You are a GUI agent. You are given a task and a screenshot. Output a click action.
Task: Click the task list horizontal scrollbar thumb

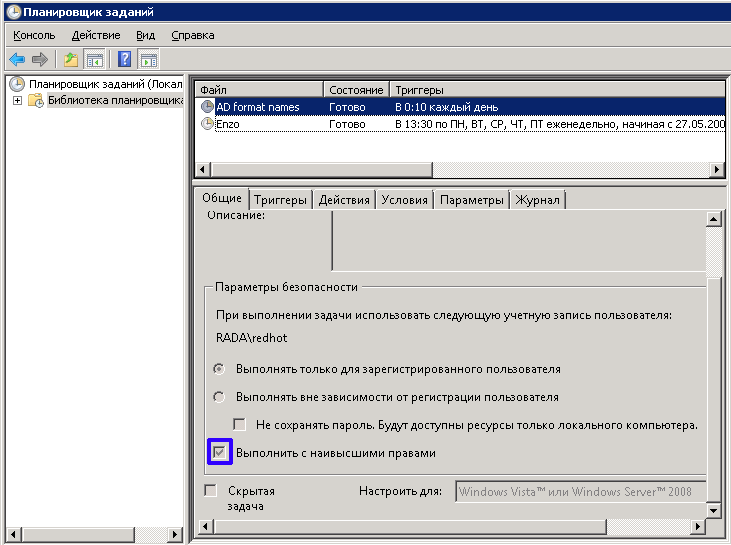322,169
